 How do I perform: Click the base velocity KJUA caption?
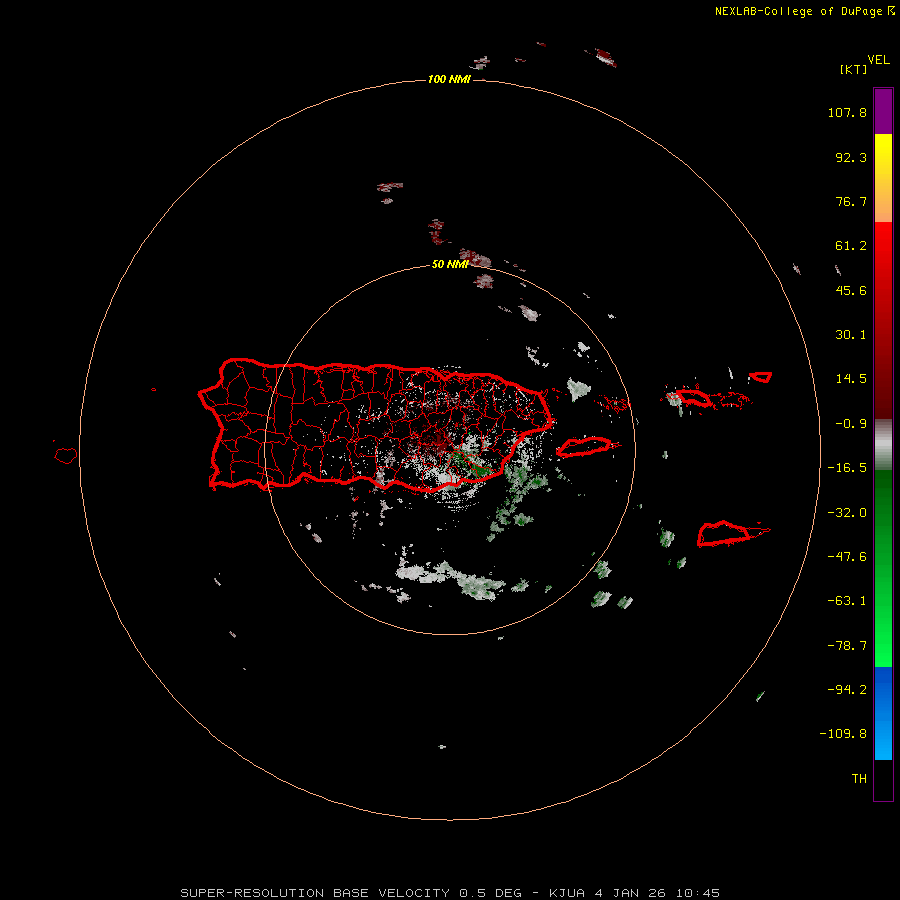pyautogui.click(x=450, y=893)
